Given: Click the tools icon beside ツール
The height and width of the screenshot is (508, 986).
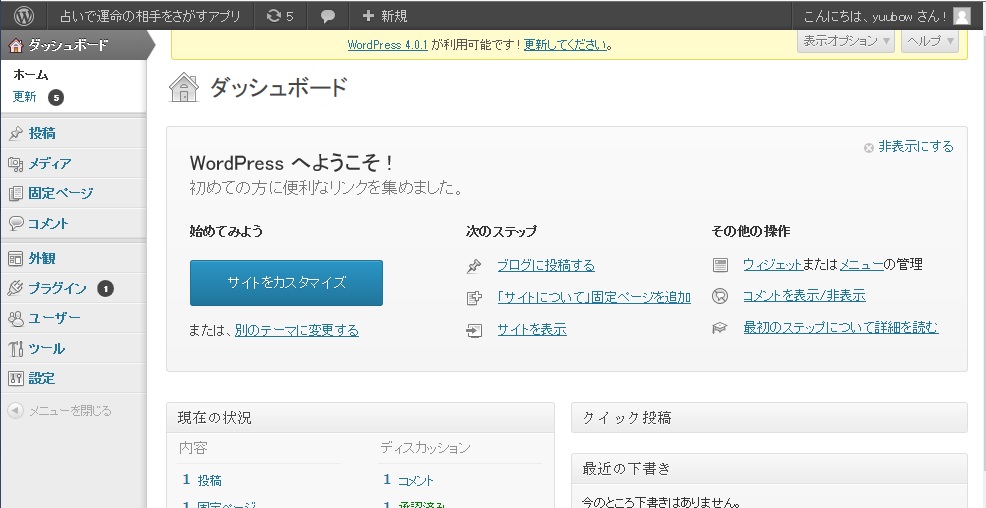Looking at the screenshot, I should pos(16,348).
